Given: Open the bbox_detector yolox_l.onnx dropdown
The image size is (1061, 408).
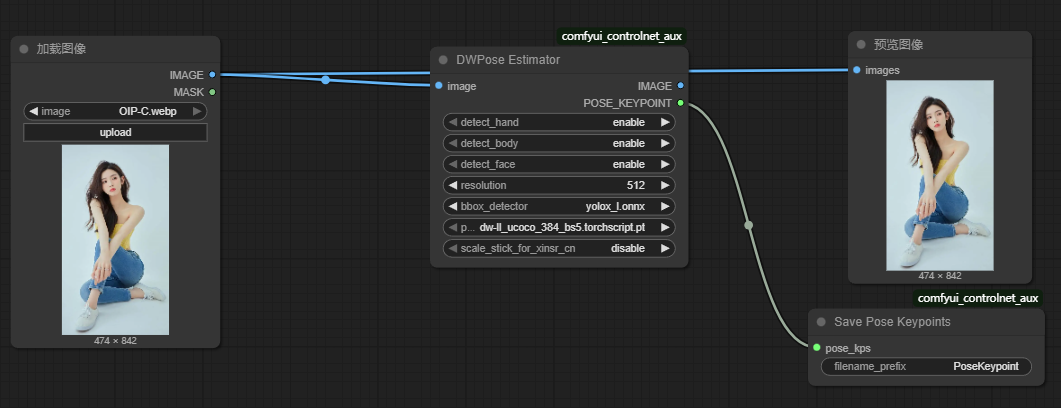Looking at the screenshot, I should coord(558,206).
